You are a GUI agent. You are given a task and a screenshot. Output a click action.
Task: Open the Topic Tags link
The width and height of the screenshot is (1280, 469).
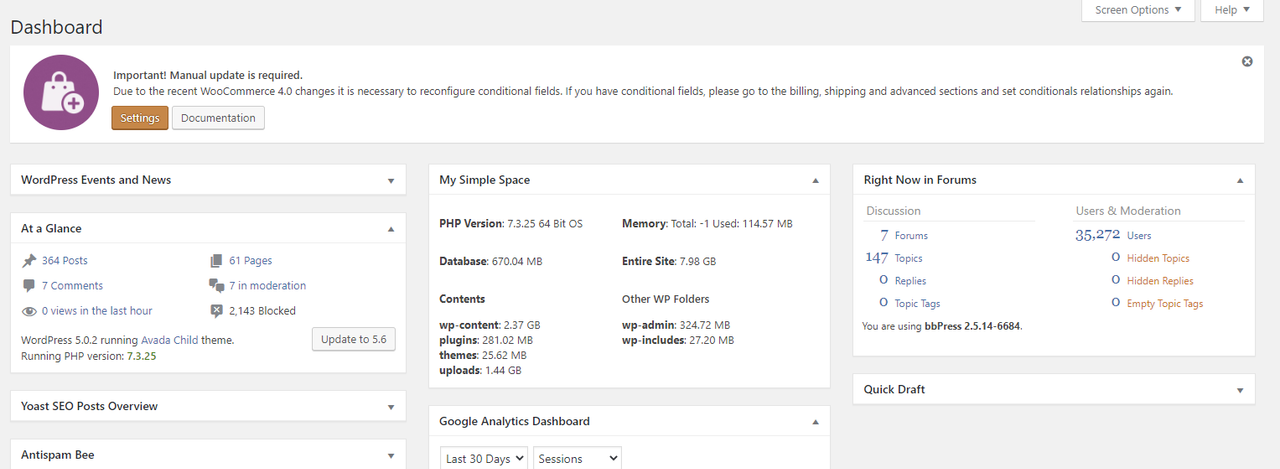pyautogui.click(x=917, y=303)
